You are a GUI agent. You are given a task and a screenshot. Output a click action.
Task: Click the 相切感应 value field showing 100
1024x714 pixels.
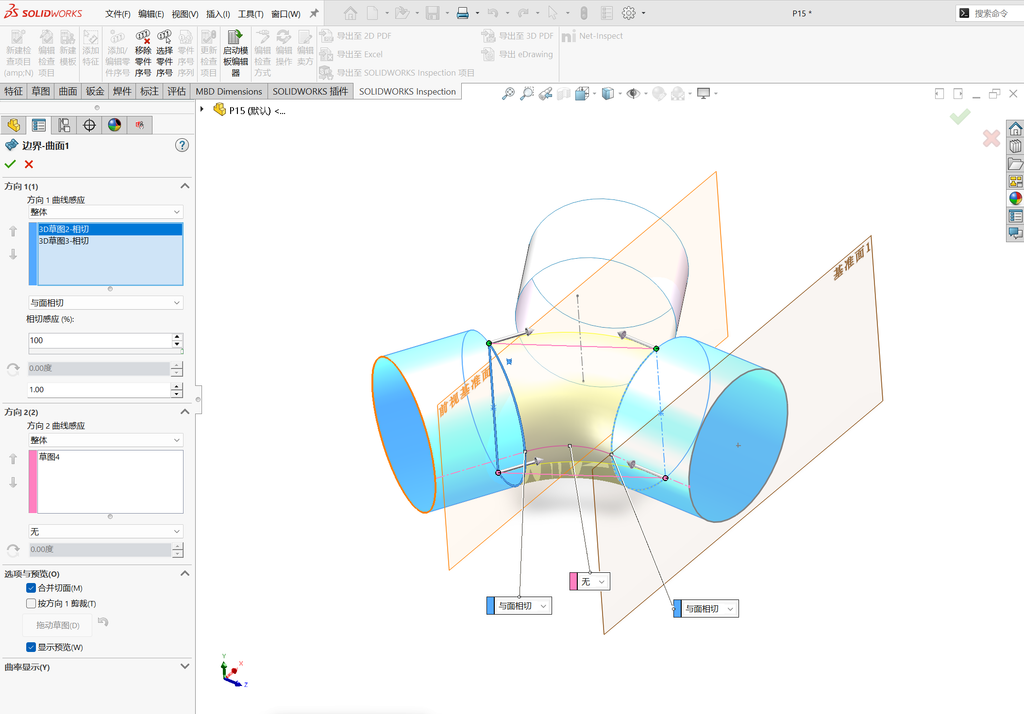click(100, 340)
